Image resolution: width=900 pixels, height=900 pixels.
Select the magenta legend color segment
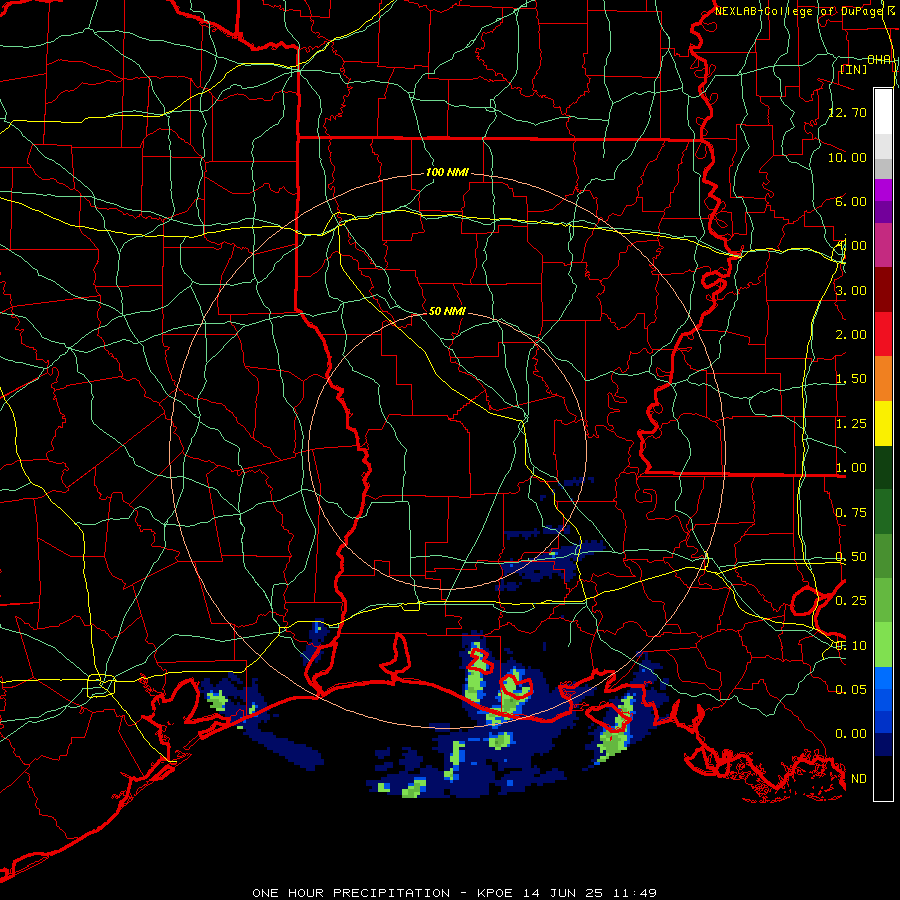tap(883, 190)
